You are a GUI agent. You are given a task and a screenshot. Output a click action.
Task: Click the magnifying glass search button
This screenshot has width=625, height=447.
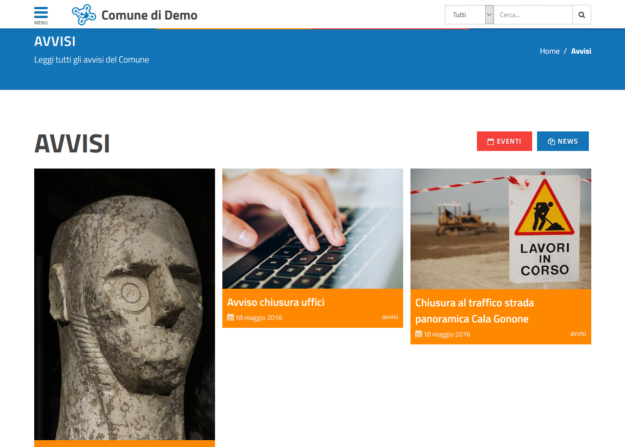[x=582, y=15]
